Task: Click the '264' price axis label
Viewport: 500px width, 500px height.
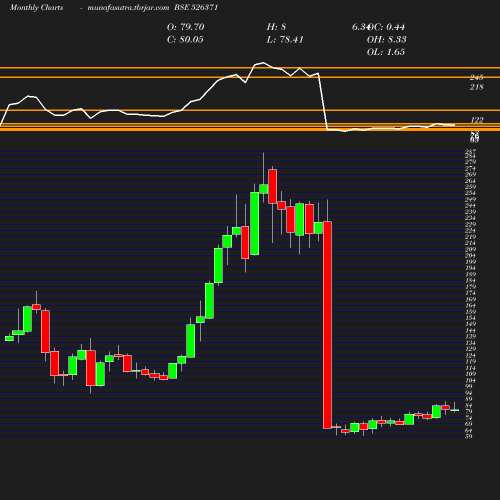Action: point(470,180)
